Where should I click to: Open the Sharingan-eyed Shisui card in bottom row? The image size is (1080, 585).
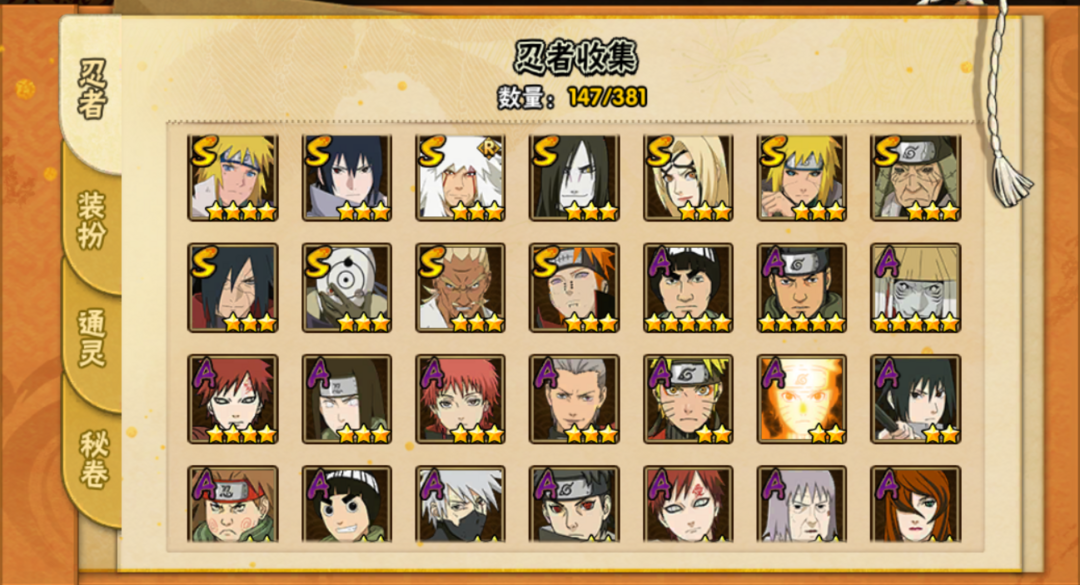point(574,504)
